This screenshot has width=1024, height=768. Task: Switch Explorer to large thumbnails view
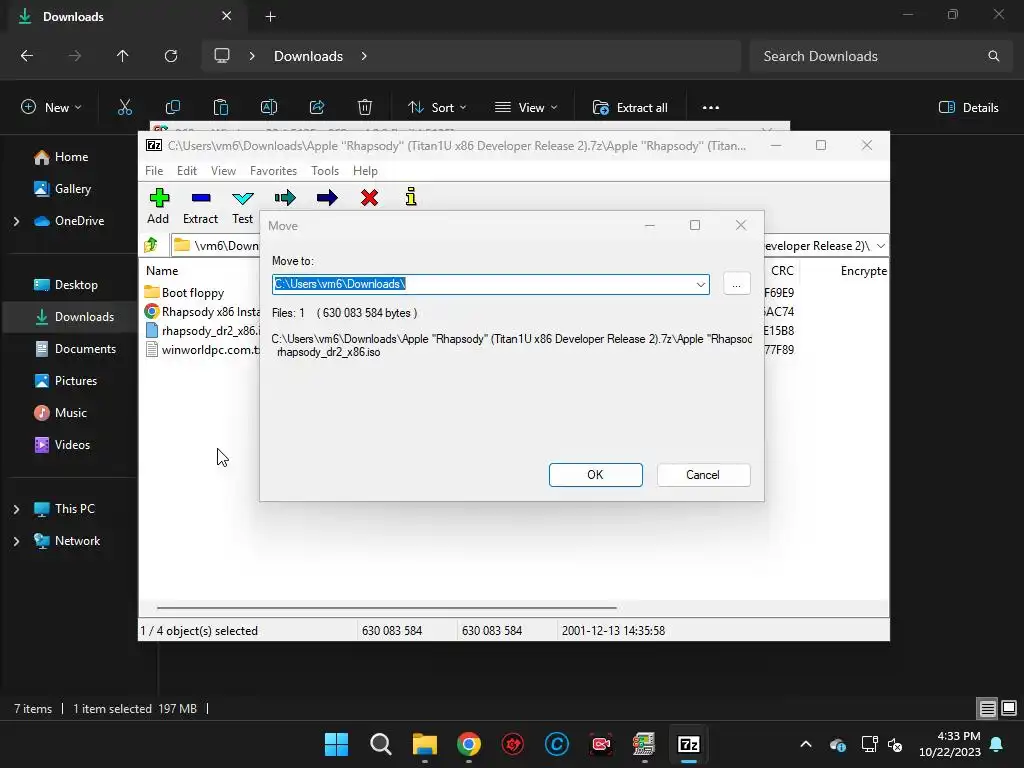(x=1009, y=708)
